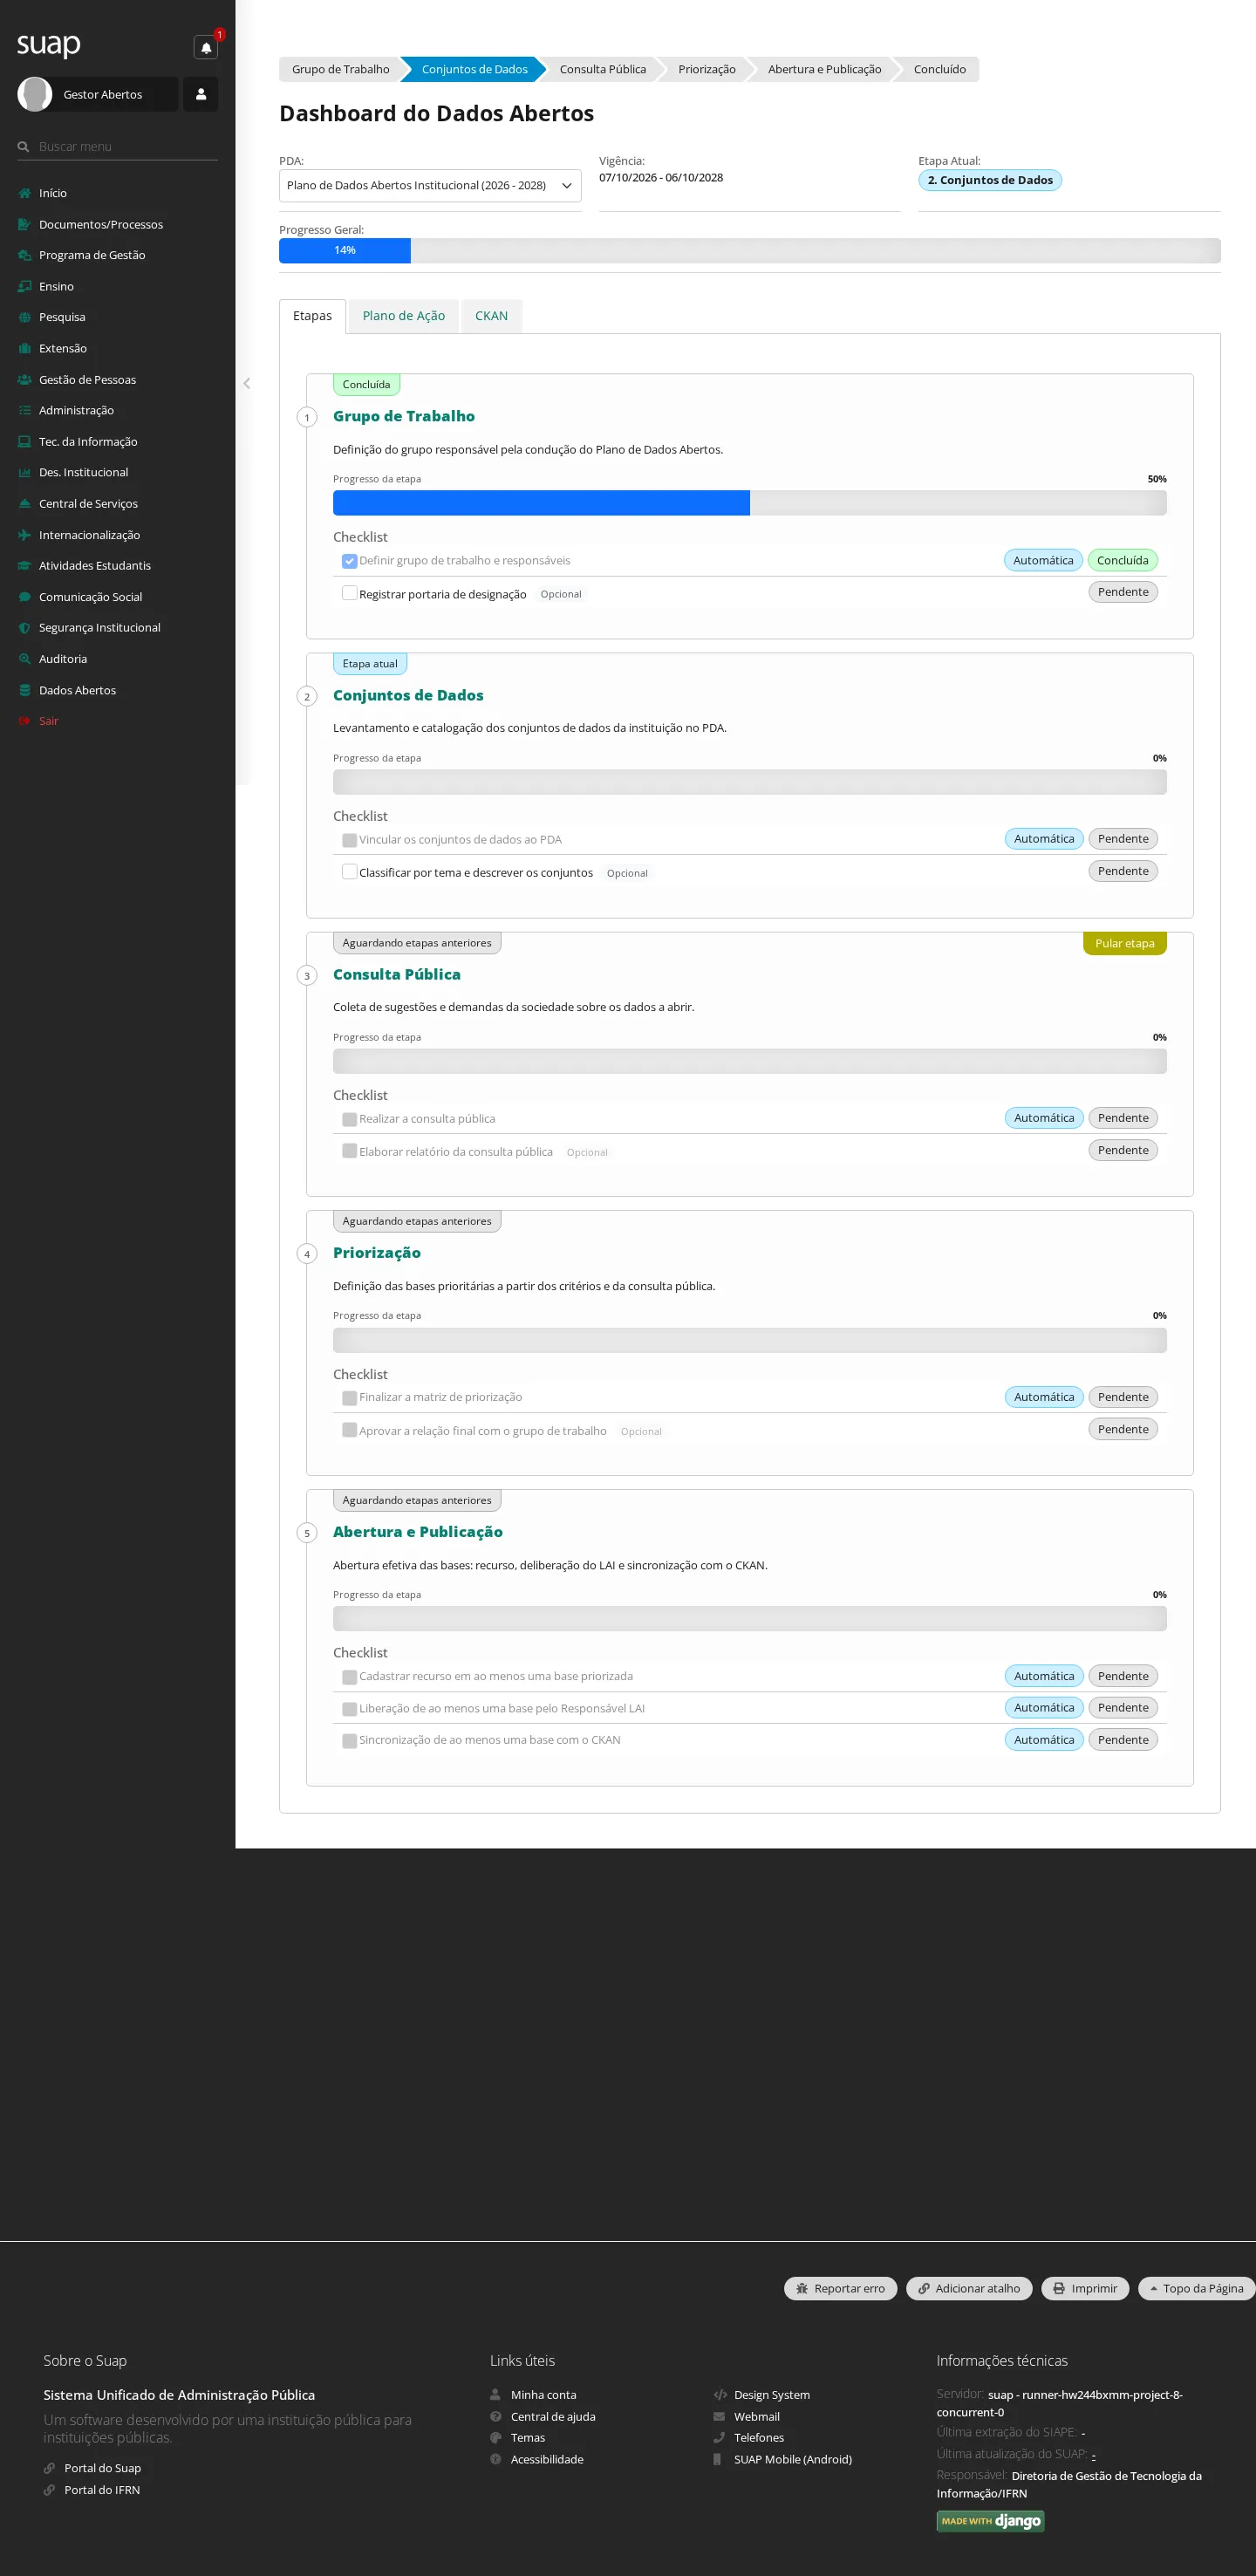This screenshot has height=2576, width=1256.
Task: Click the Ensino sidebar icon
Action: (x=25, y=286)
